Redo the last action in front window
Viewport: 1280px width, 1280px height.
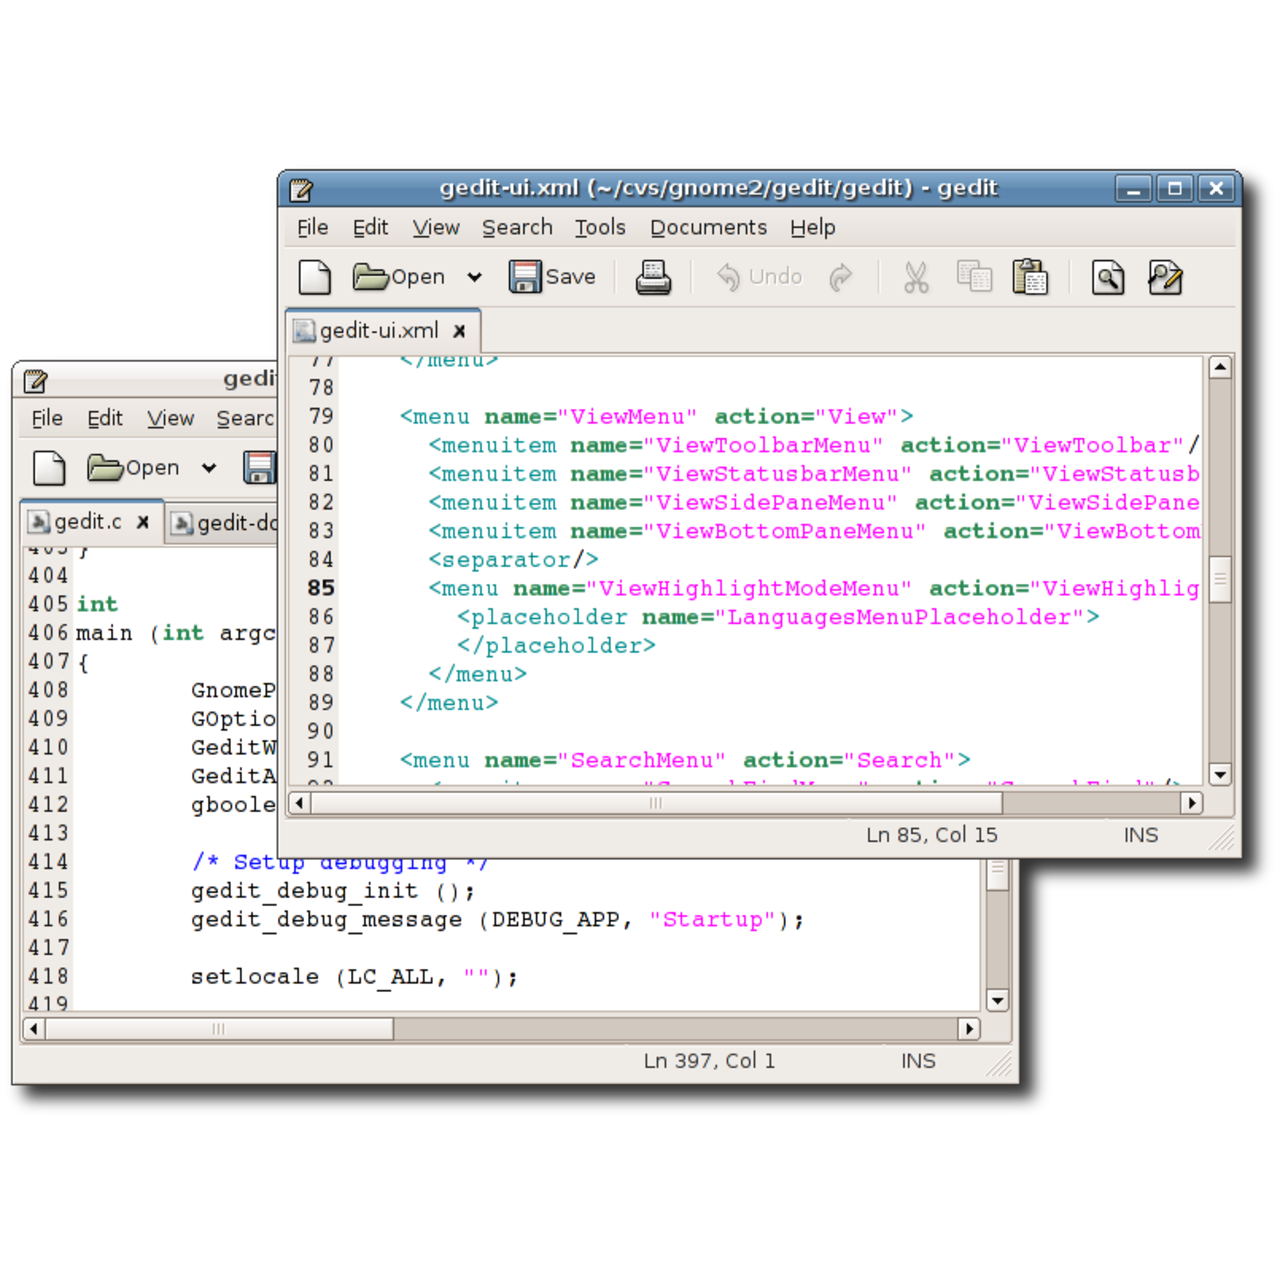tap(841, 277)
